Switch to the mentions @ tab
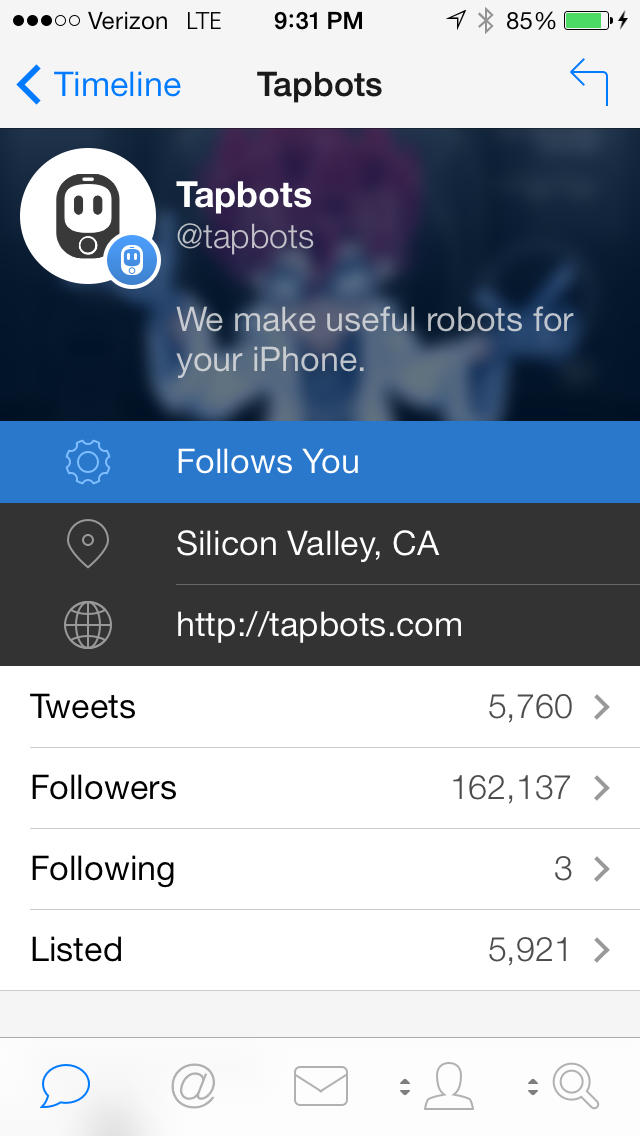The height and width of the screenshot is (1136, 640). click(194, 1086)
